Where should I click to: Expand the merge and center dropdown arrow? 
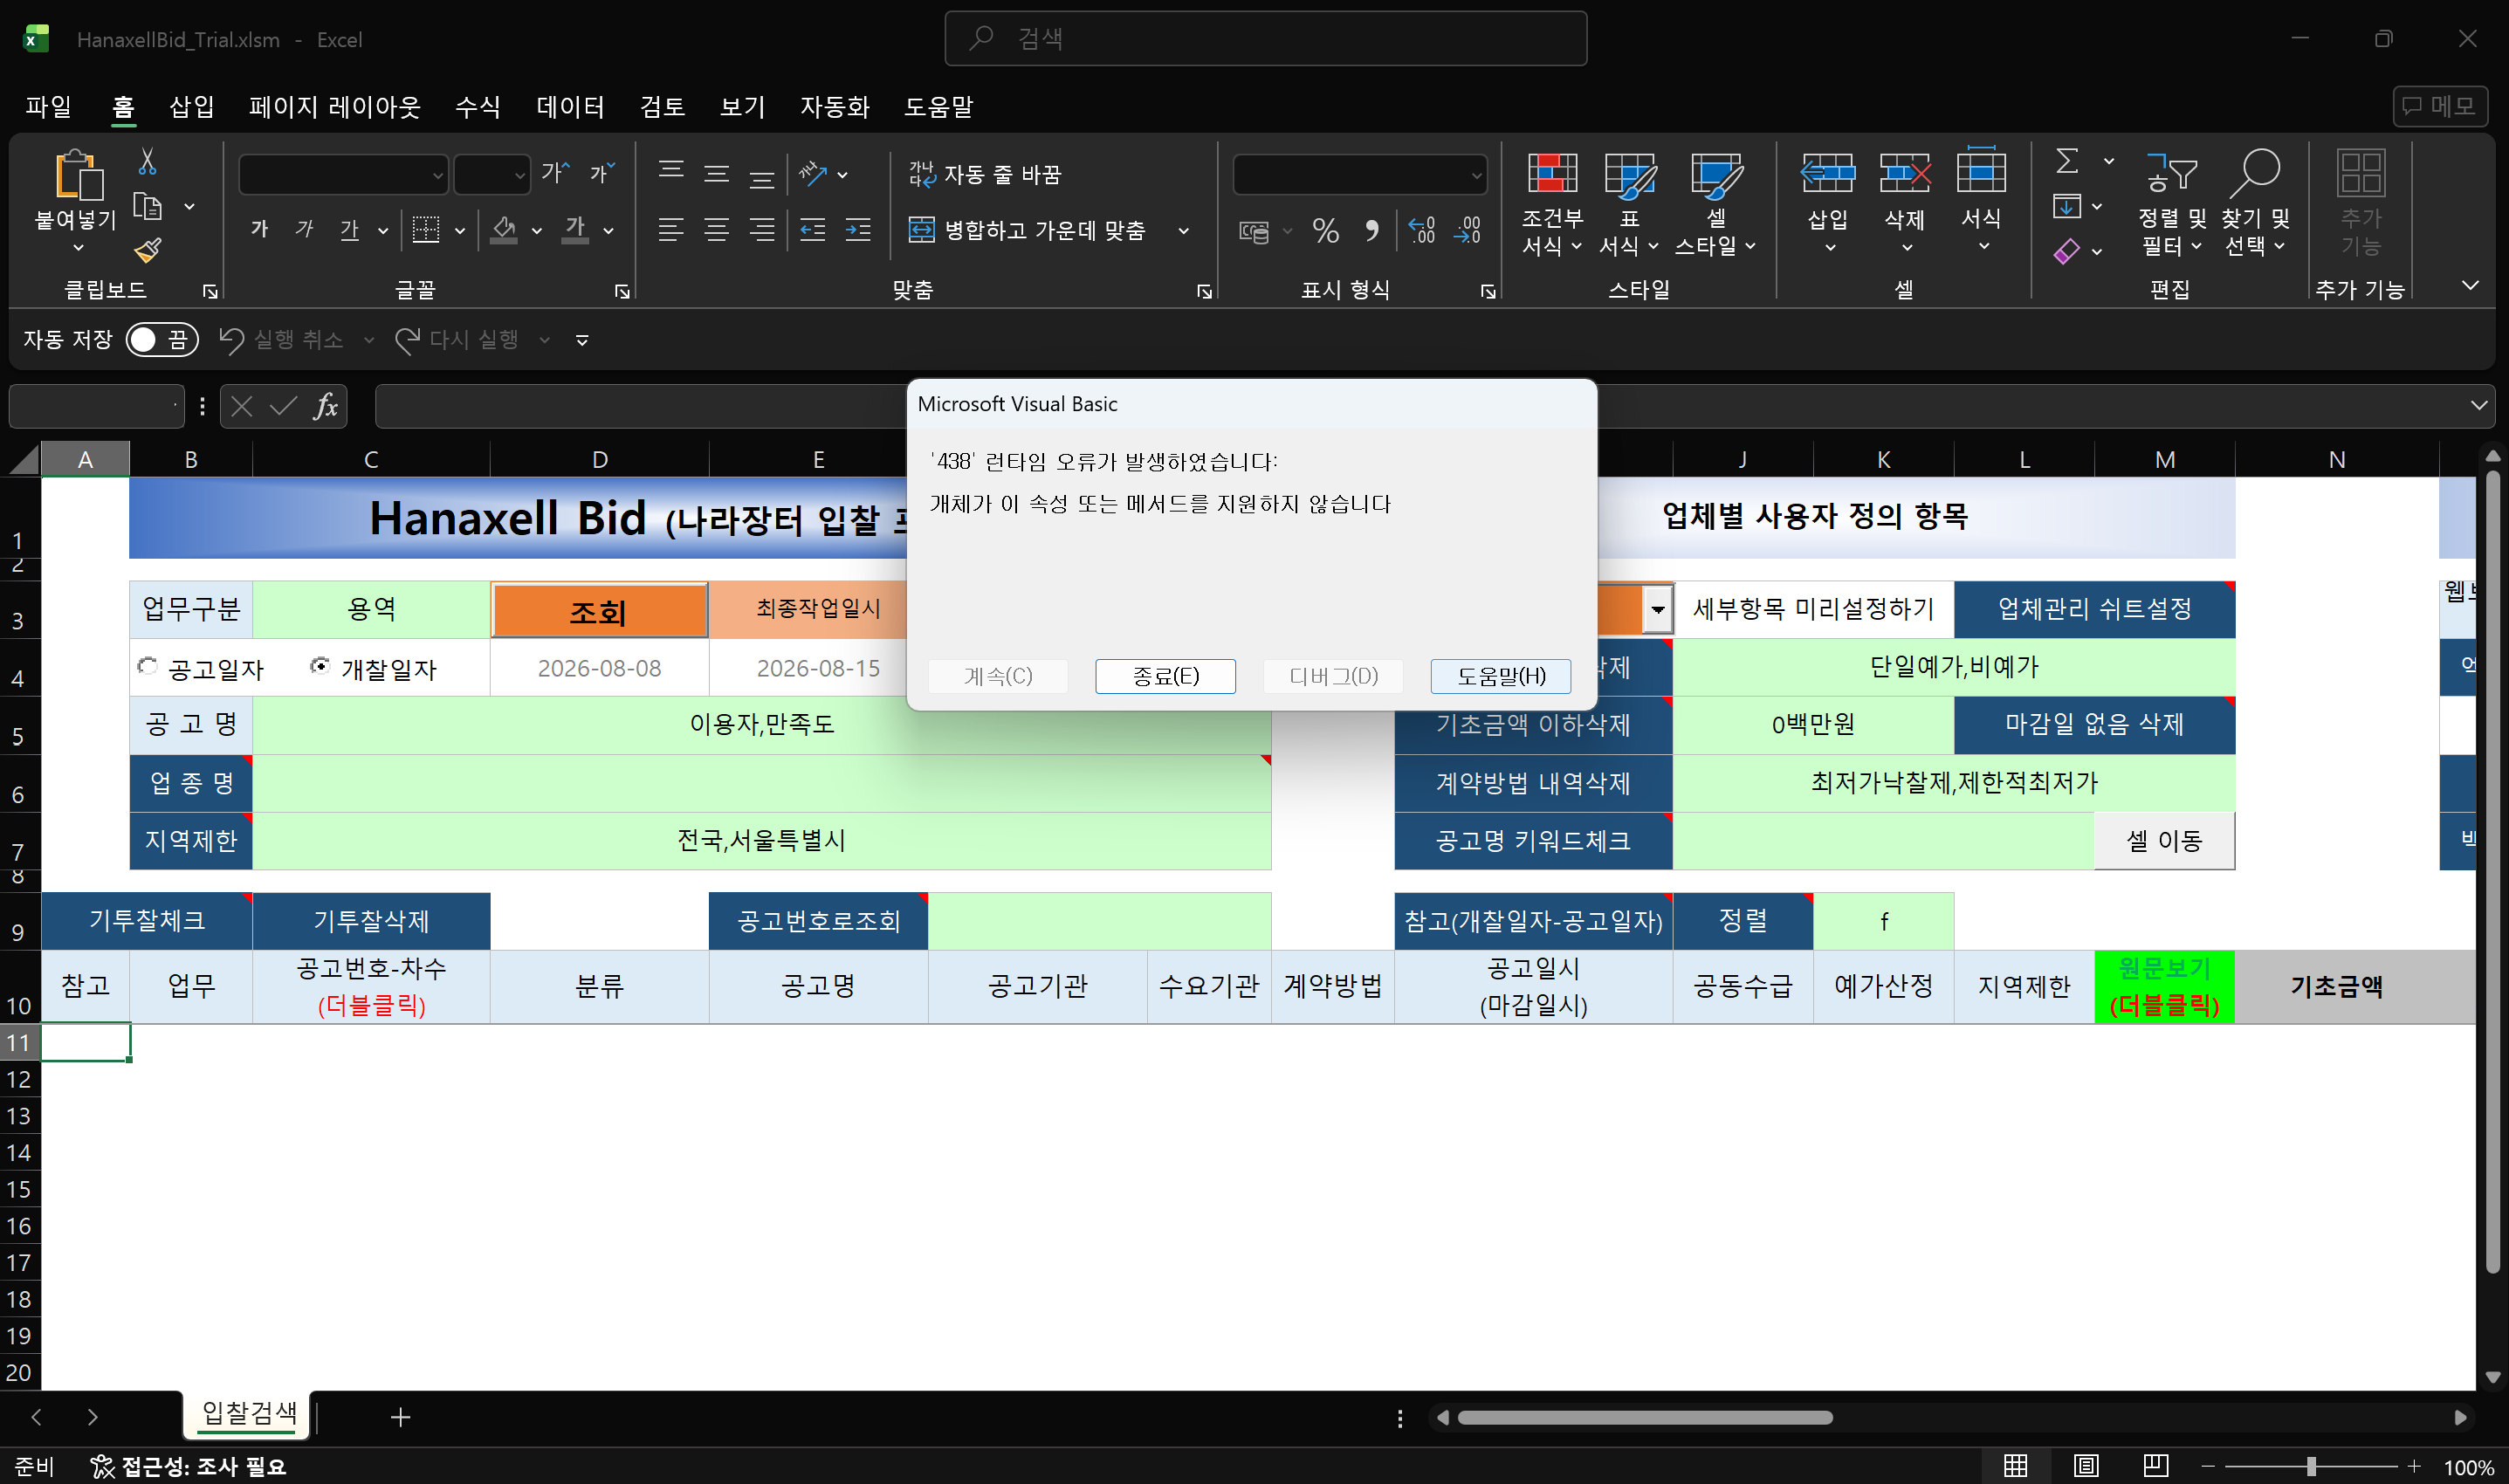[1184, 231]
